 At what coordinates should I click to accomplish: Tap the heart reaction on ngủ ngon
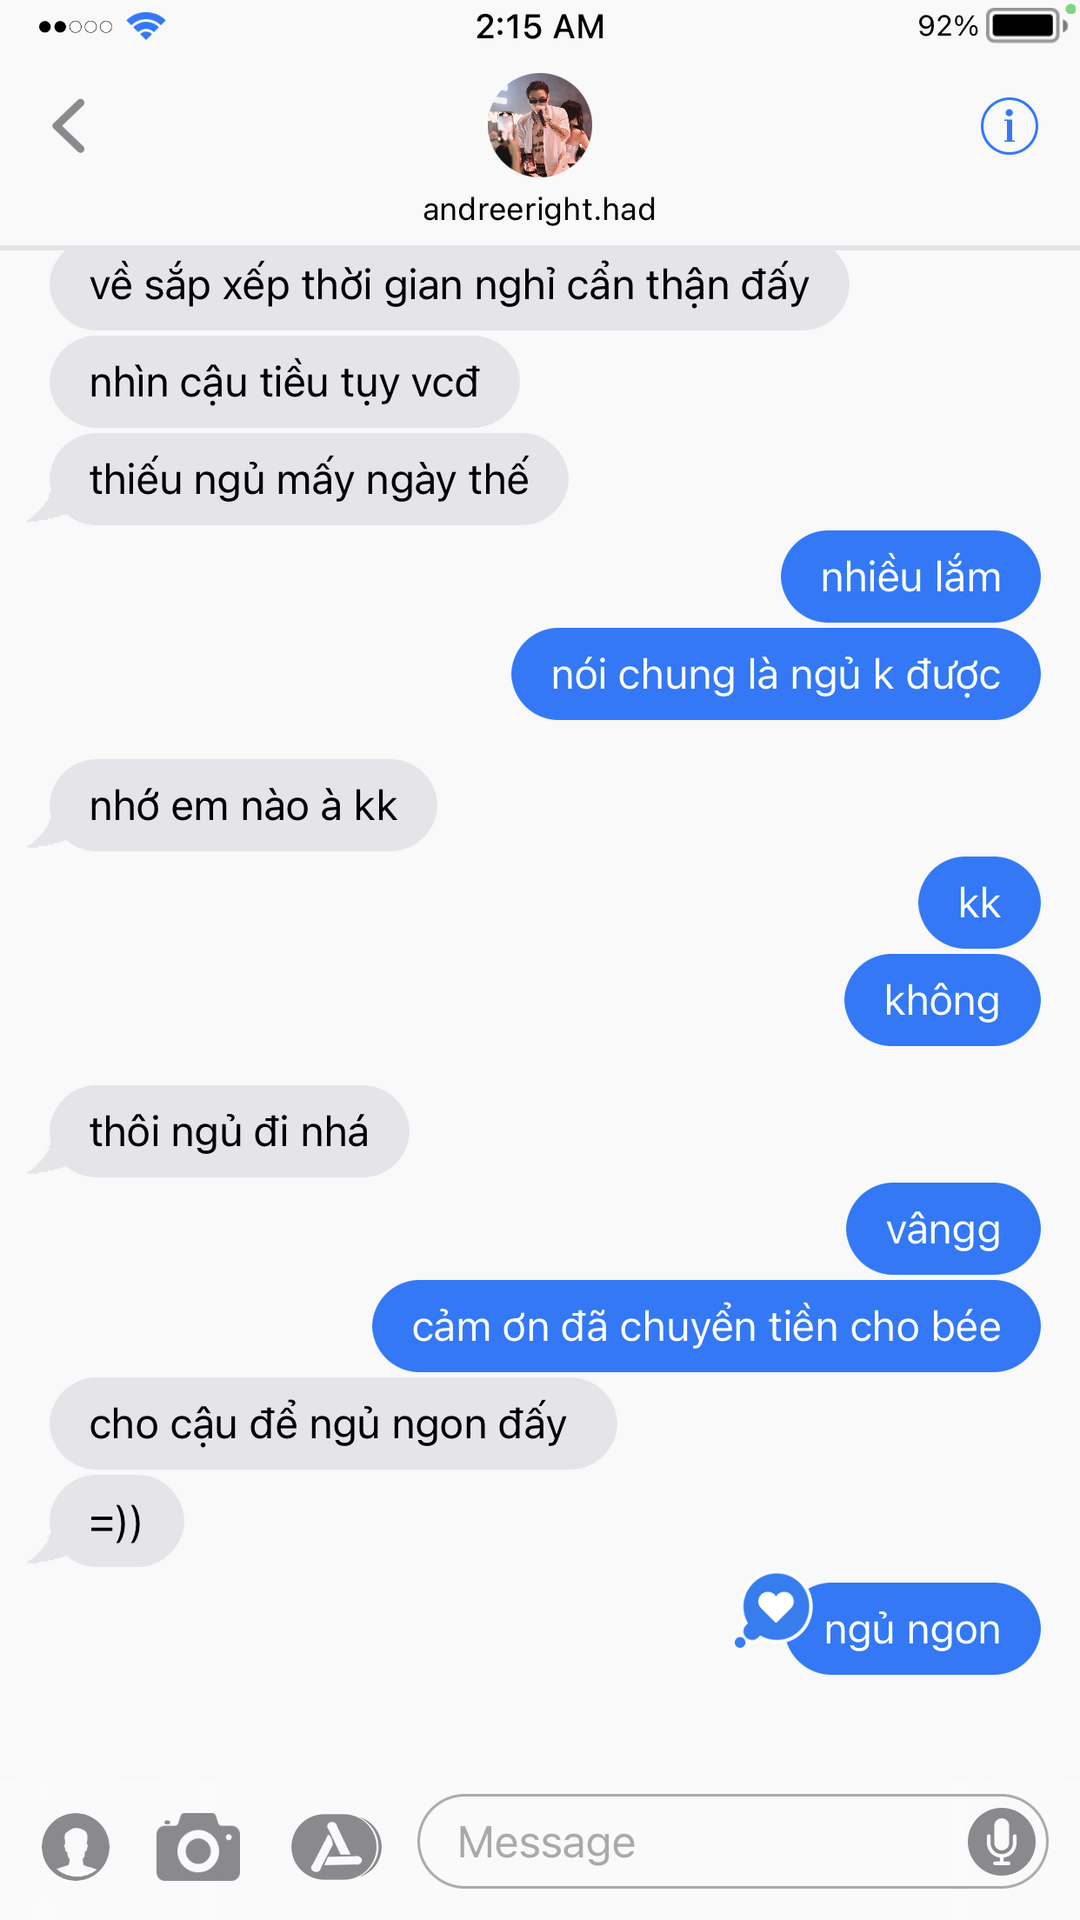(x=776, y=1607)
